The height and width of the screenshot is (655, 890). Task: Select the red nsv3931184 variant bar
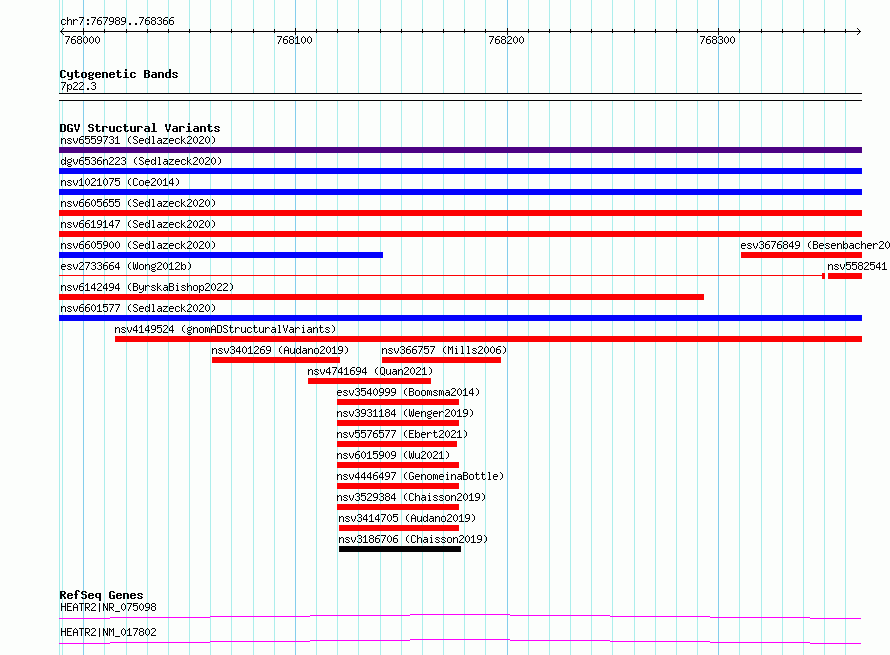click(398, 423)
